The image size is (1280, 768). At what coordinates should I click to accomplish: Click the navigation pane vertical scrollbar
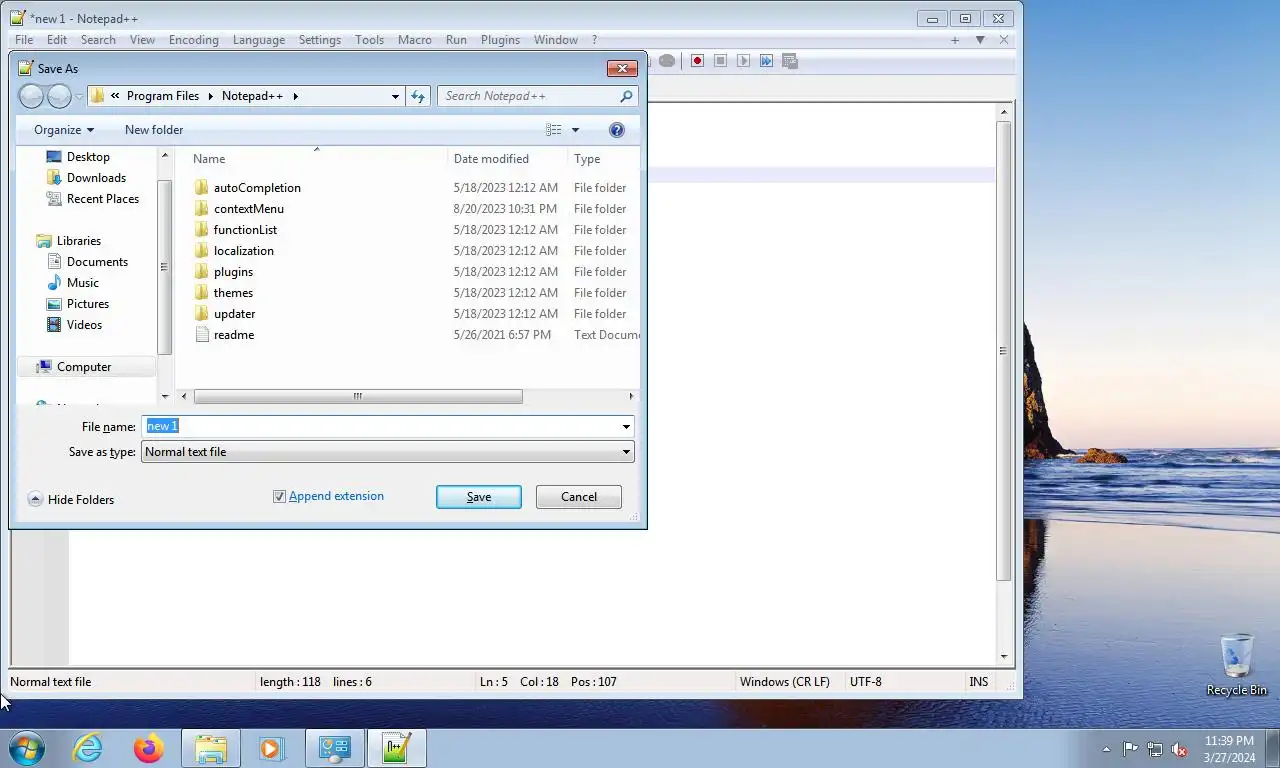point(165,268)
